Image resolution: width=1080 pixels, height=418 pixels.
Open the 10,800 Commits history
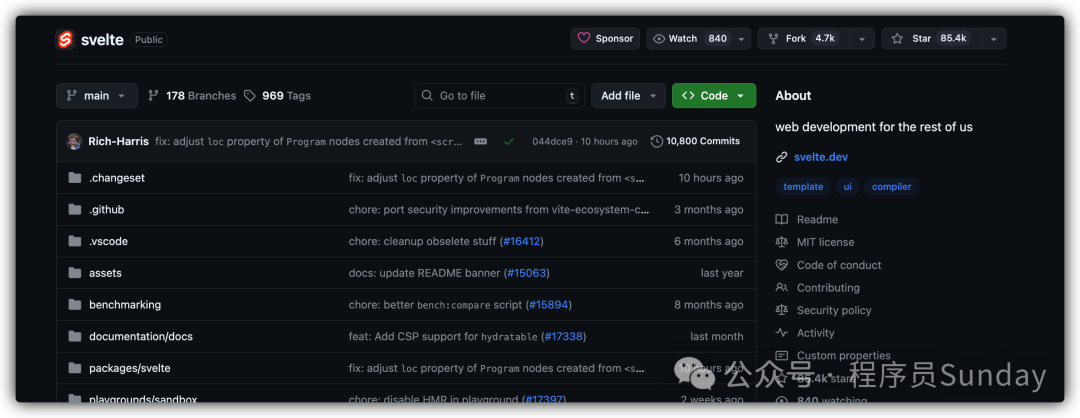[x=695, y=142]
